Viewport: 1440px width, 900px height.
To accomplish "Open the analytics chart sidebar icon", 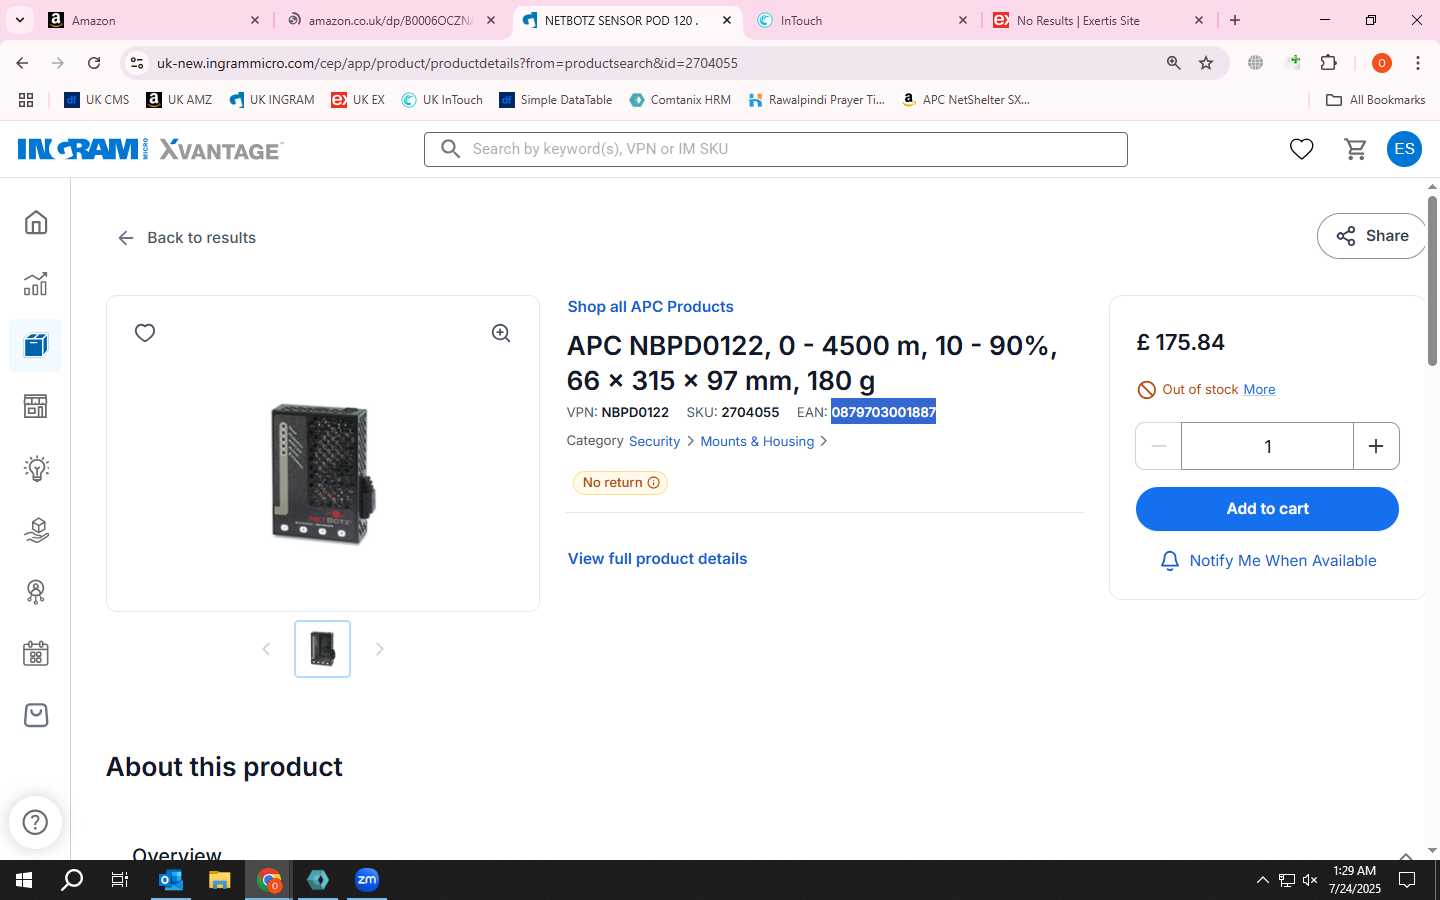I will pyautogui.click(x=36, y=284).
